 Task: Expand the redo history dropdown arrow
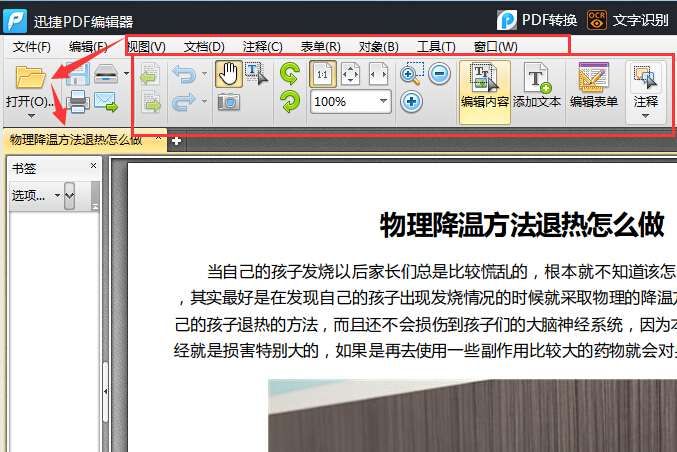pyautogui.click(x=204, y=101)
